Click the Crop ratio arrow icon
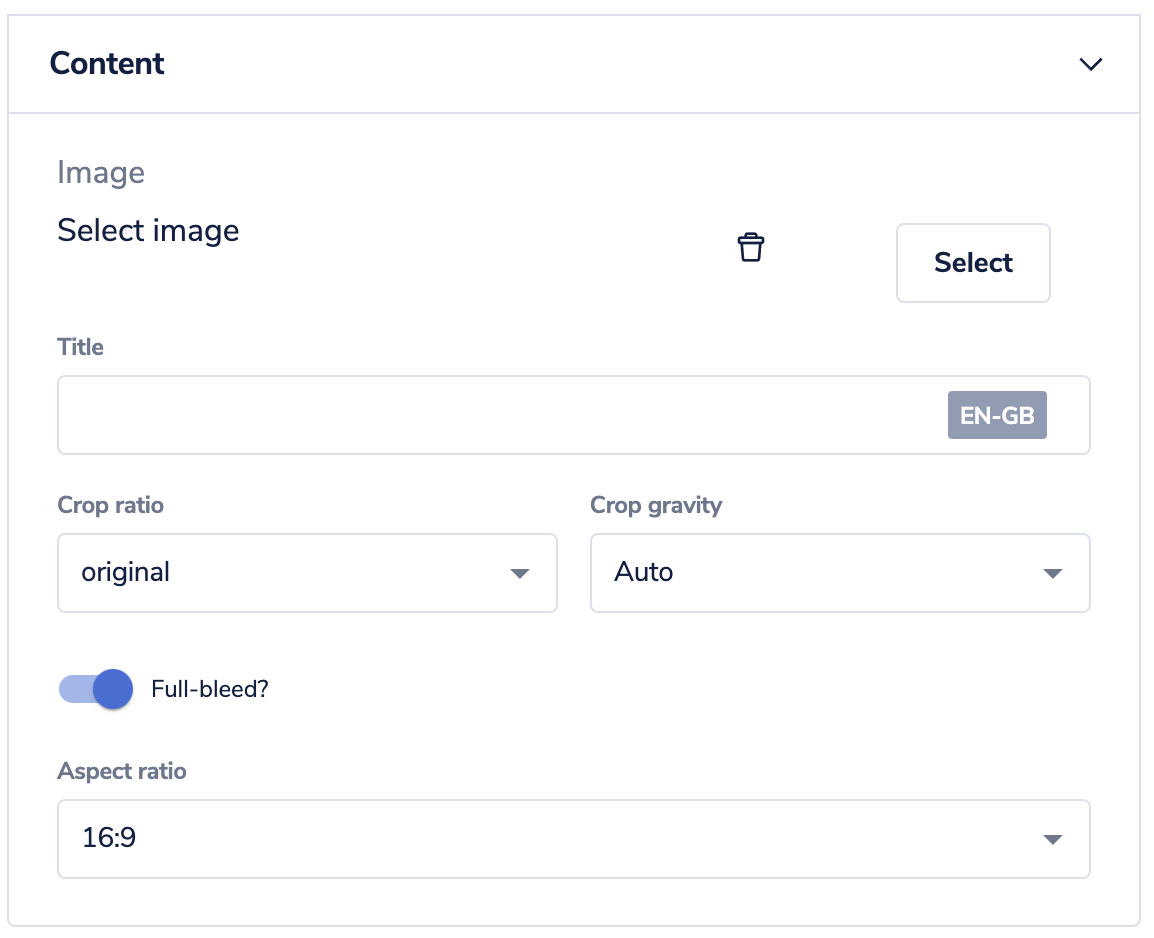 [520, 574]
